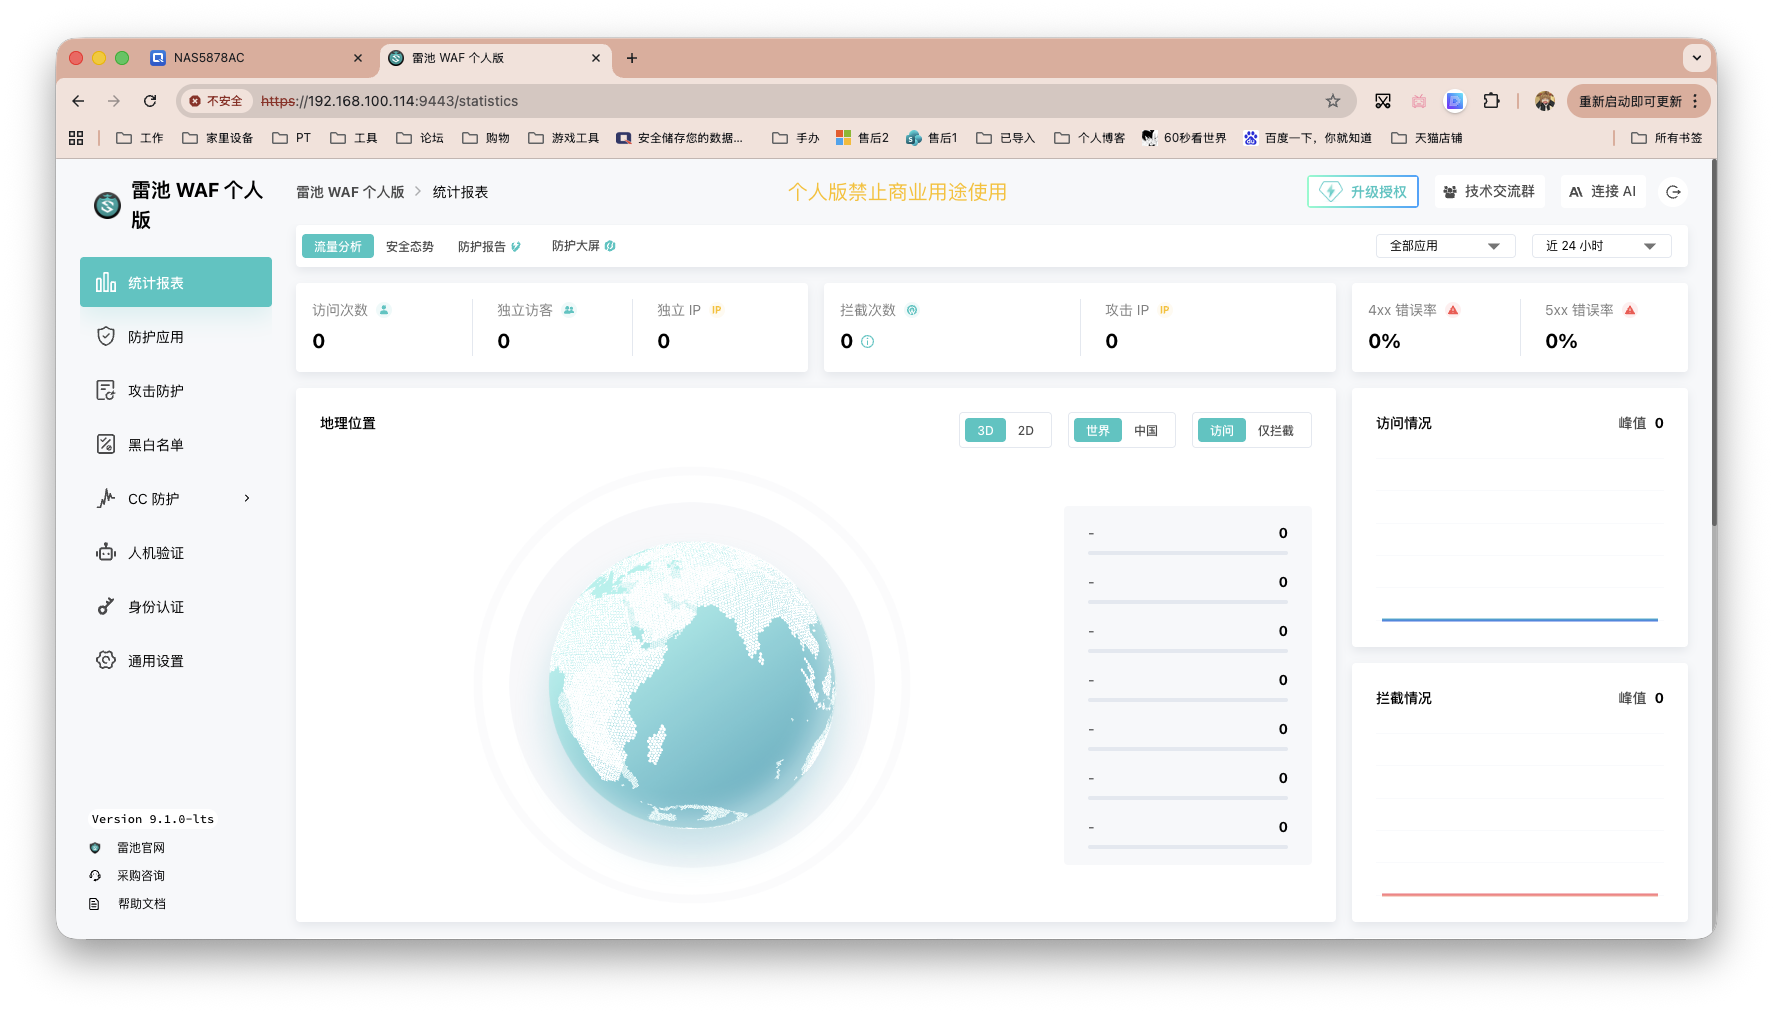
Task: Open the 全部应用 application filter dropdown
Action: click(1445, 245)
